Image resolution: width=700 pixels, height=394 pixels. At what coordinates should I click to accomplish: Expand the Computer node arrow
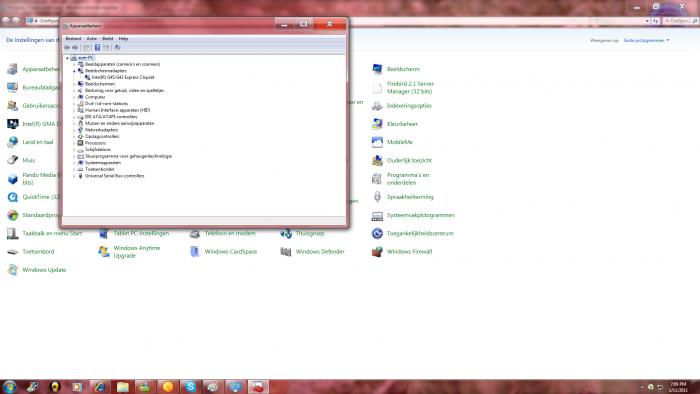point(74,97)
